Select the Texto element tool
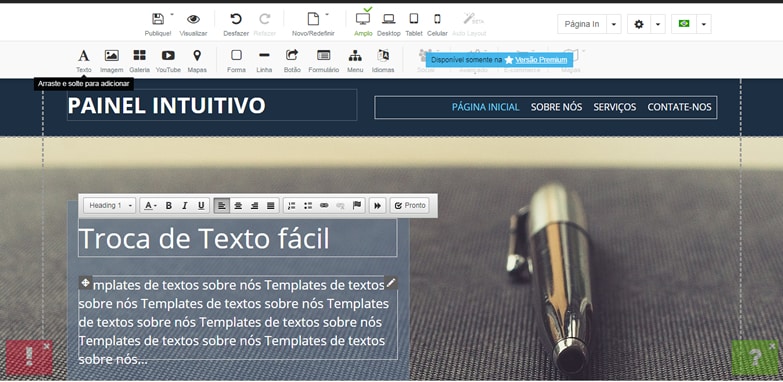 pos(84,55)
